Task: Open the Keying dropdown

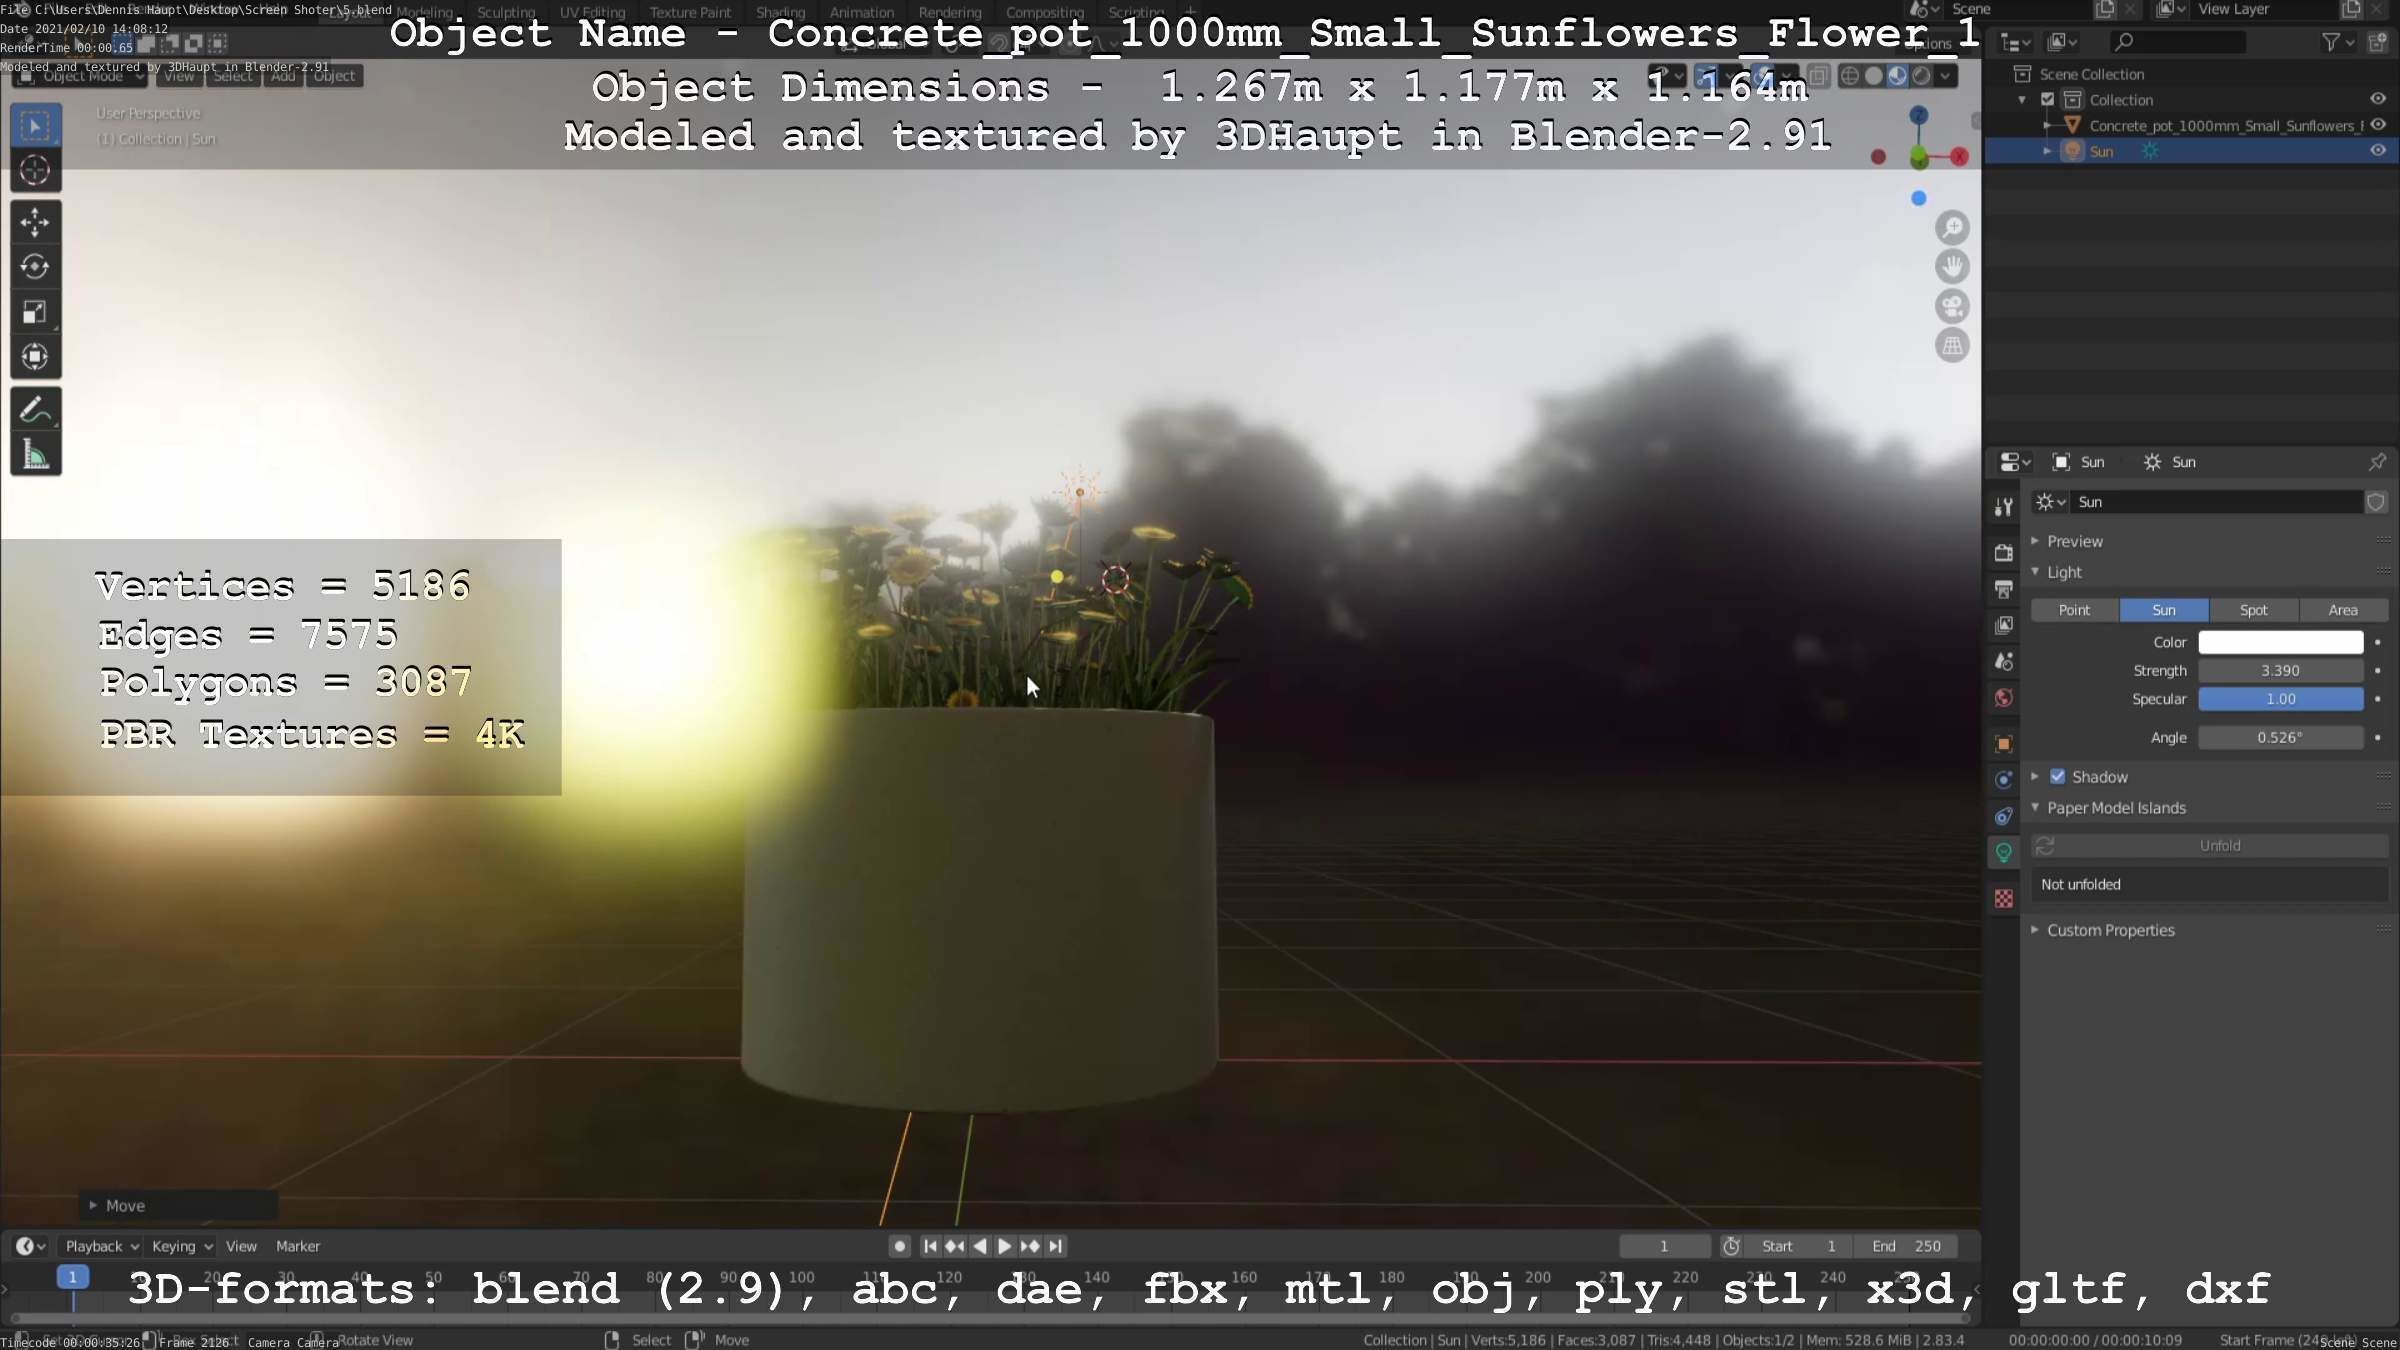Action: tap(182, 1246)
